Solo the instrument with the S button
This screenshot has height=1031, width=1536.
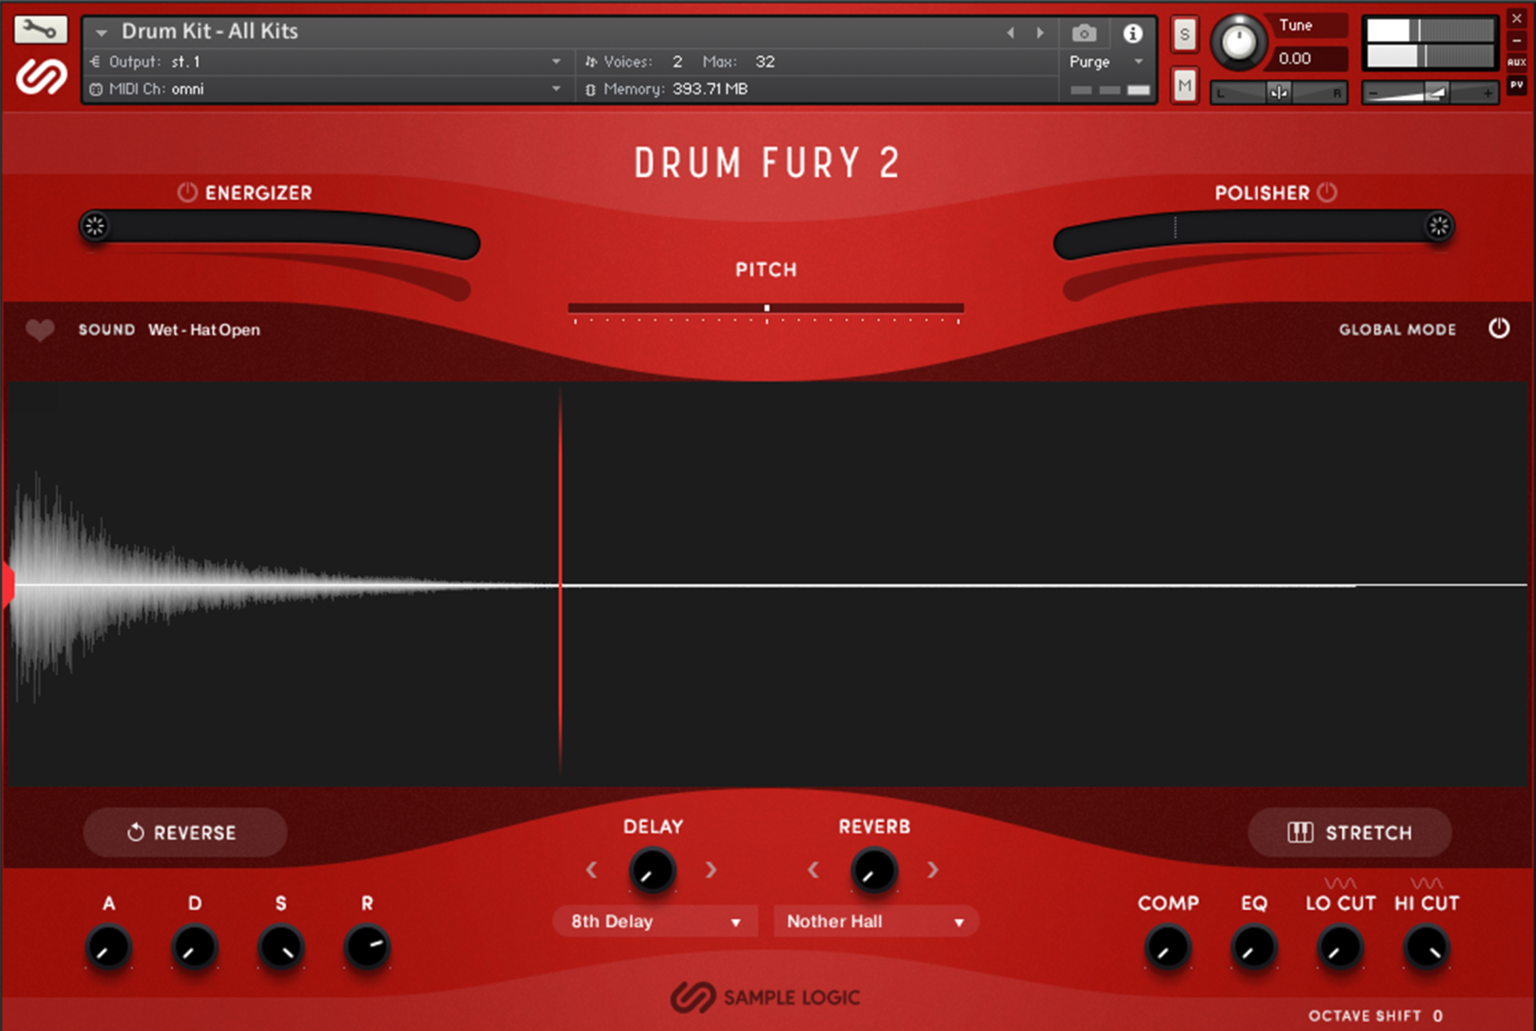1184,33
